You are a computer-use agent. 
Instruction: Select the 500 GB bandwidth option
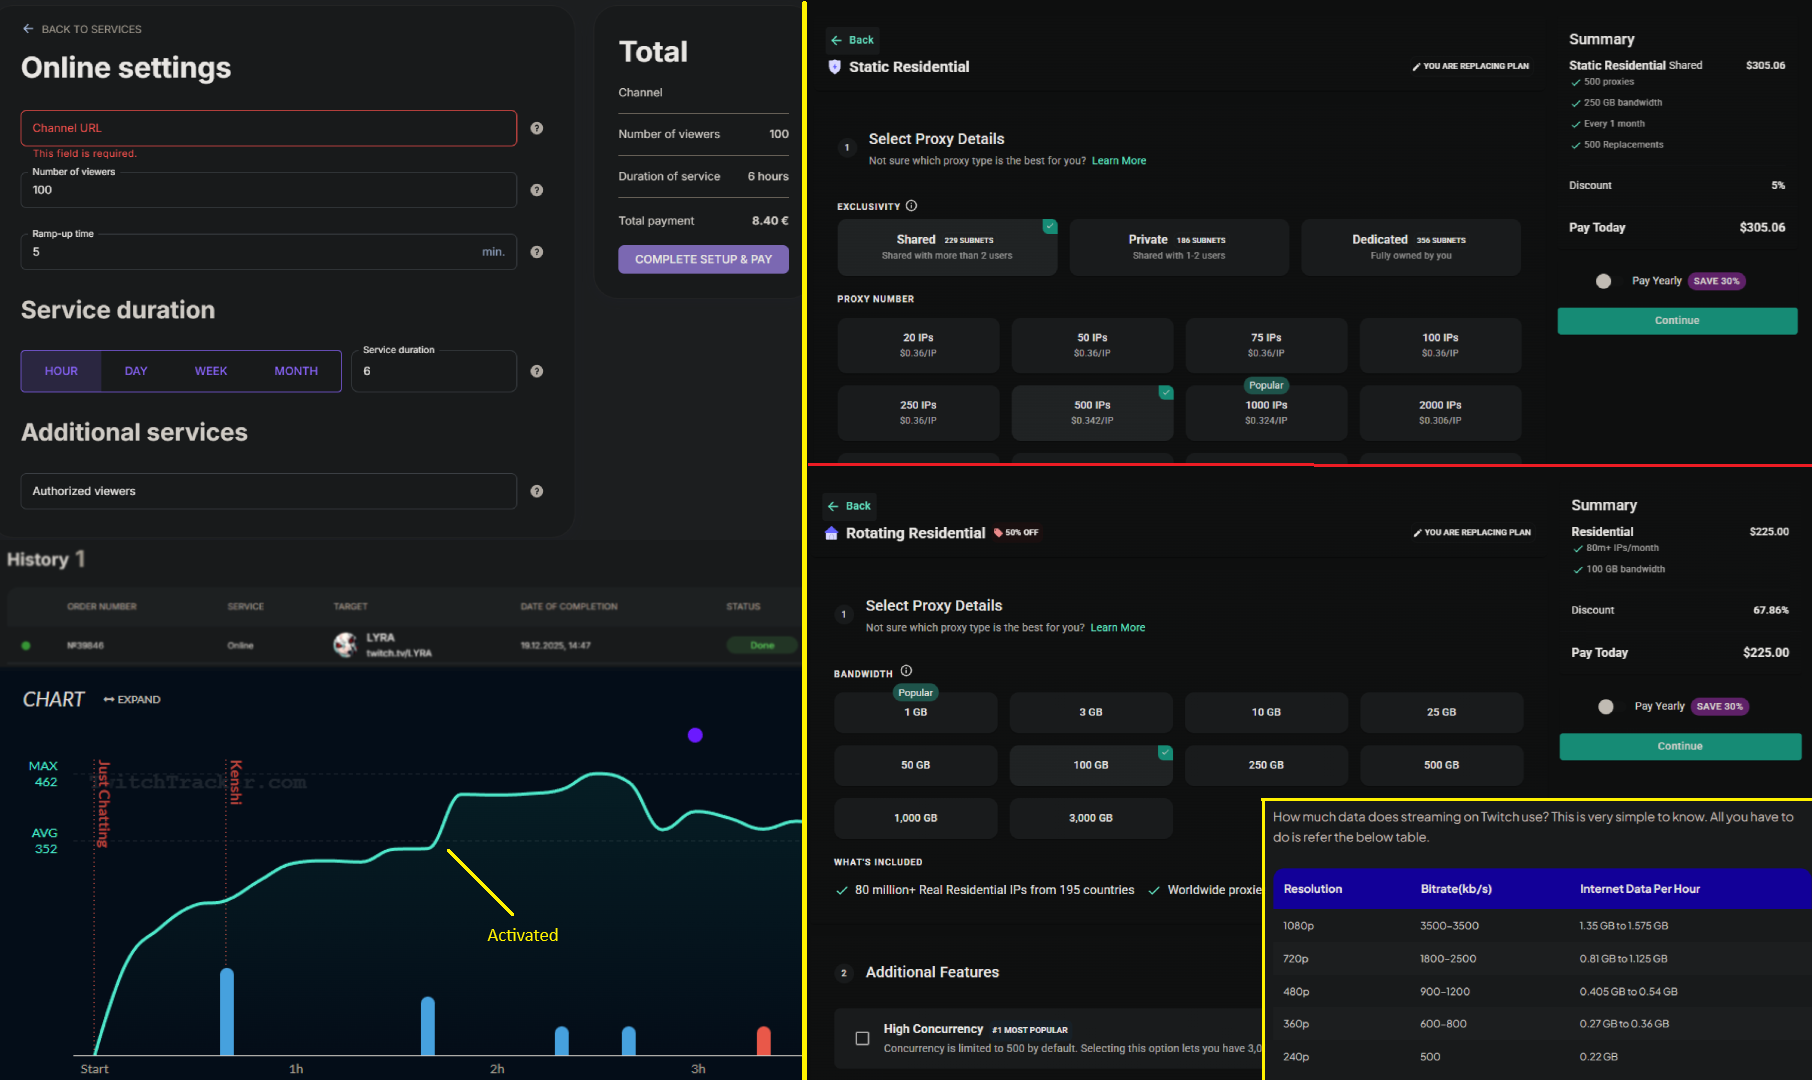(x=1442, y=765)
